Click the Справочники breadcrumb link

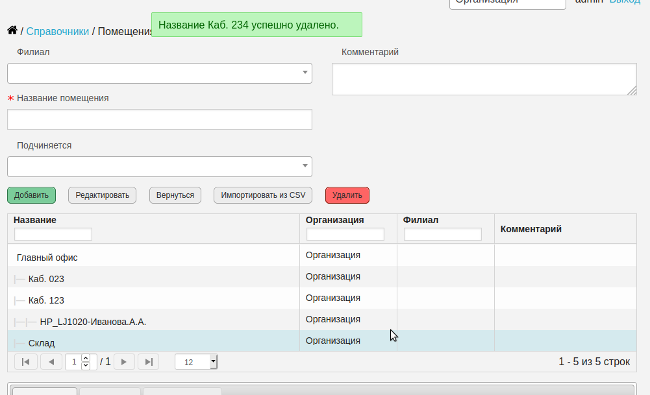click(x=58, y=32)
